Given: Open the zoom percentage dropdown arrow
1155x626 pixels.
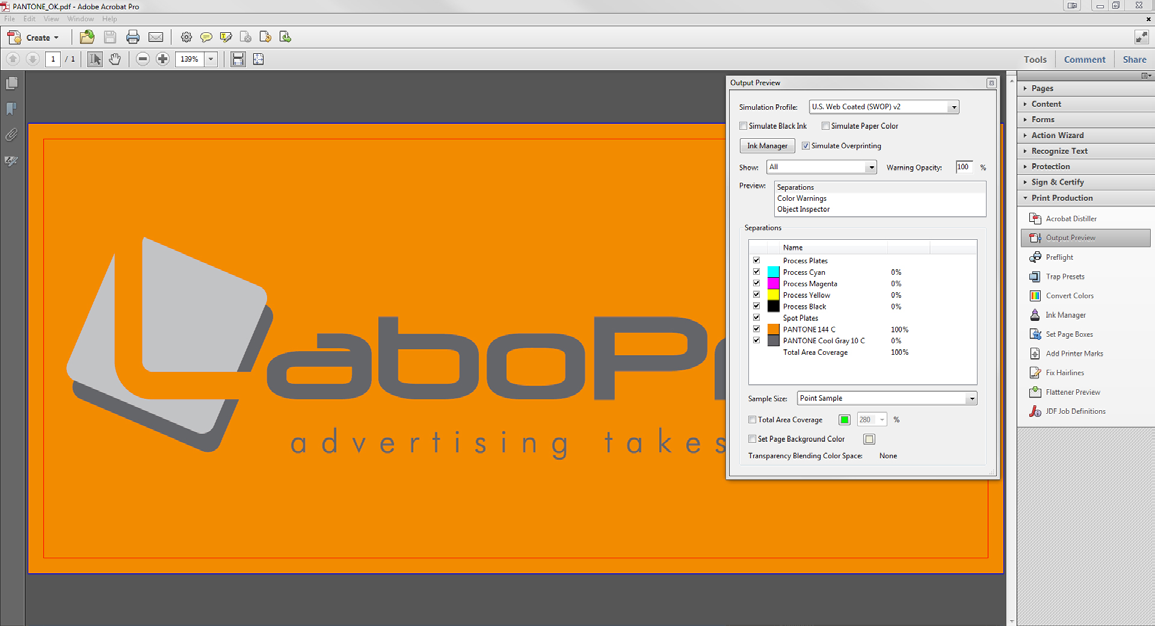Looking at the screenshot, I should (x=211, y=59).
